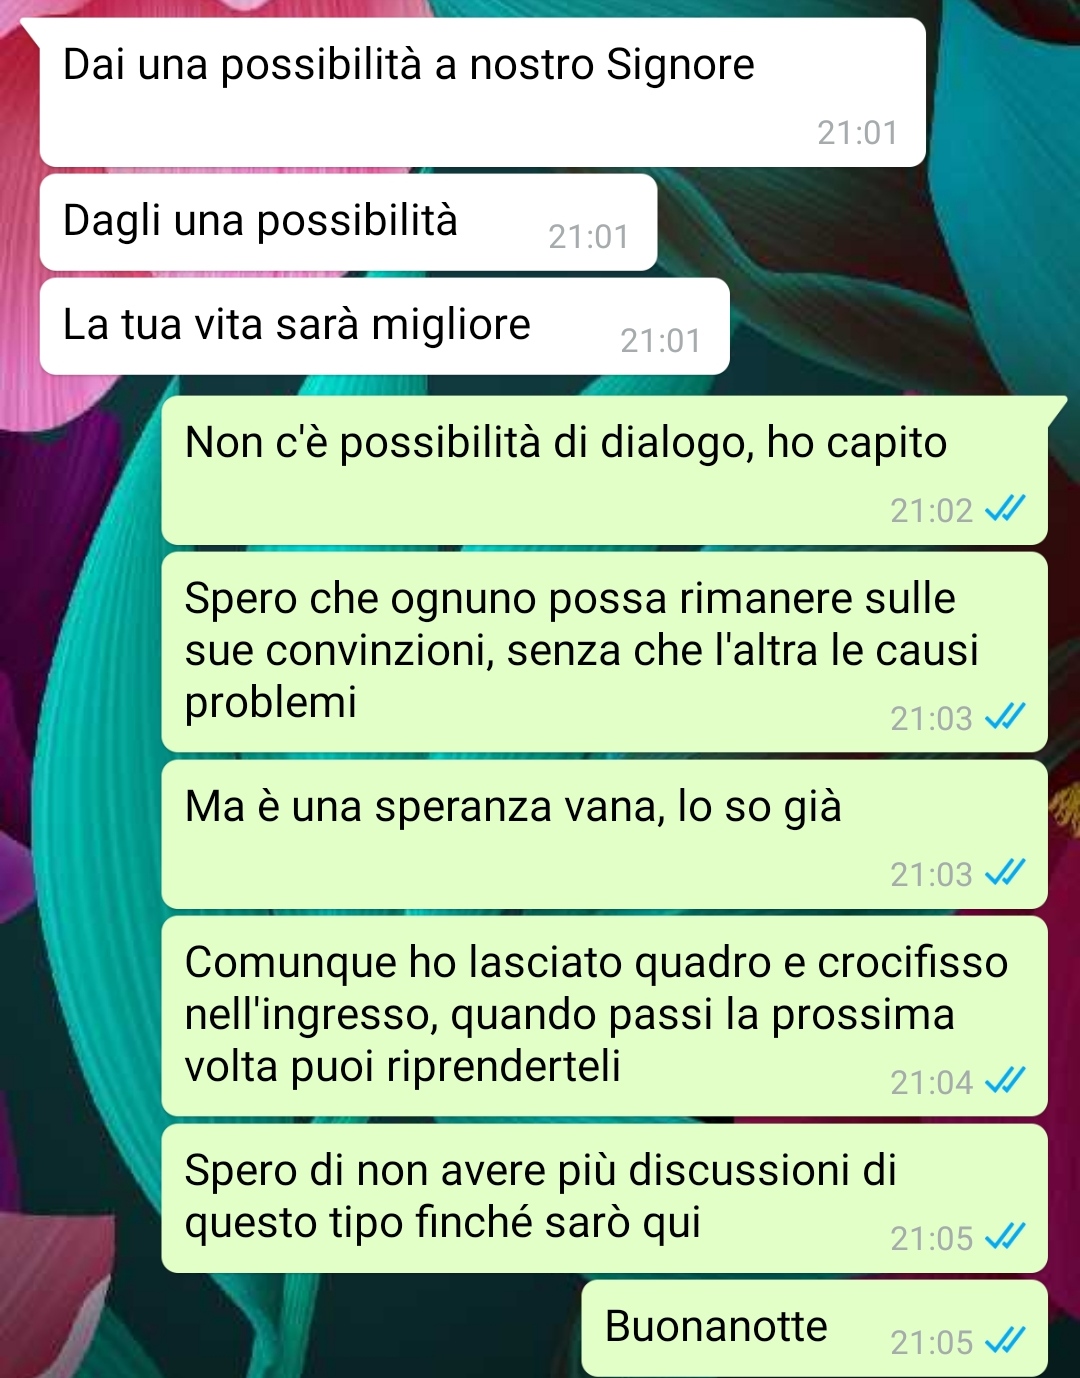Tap read ticks on 'Ma è una speranza vana'
1080x1378 pixels.
(x=1005, y=873)
